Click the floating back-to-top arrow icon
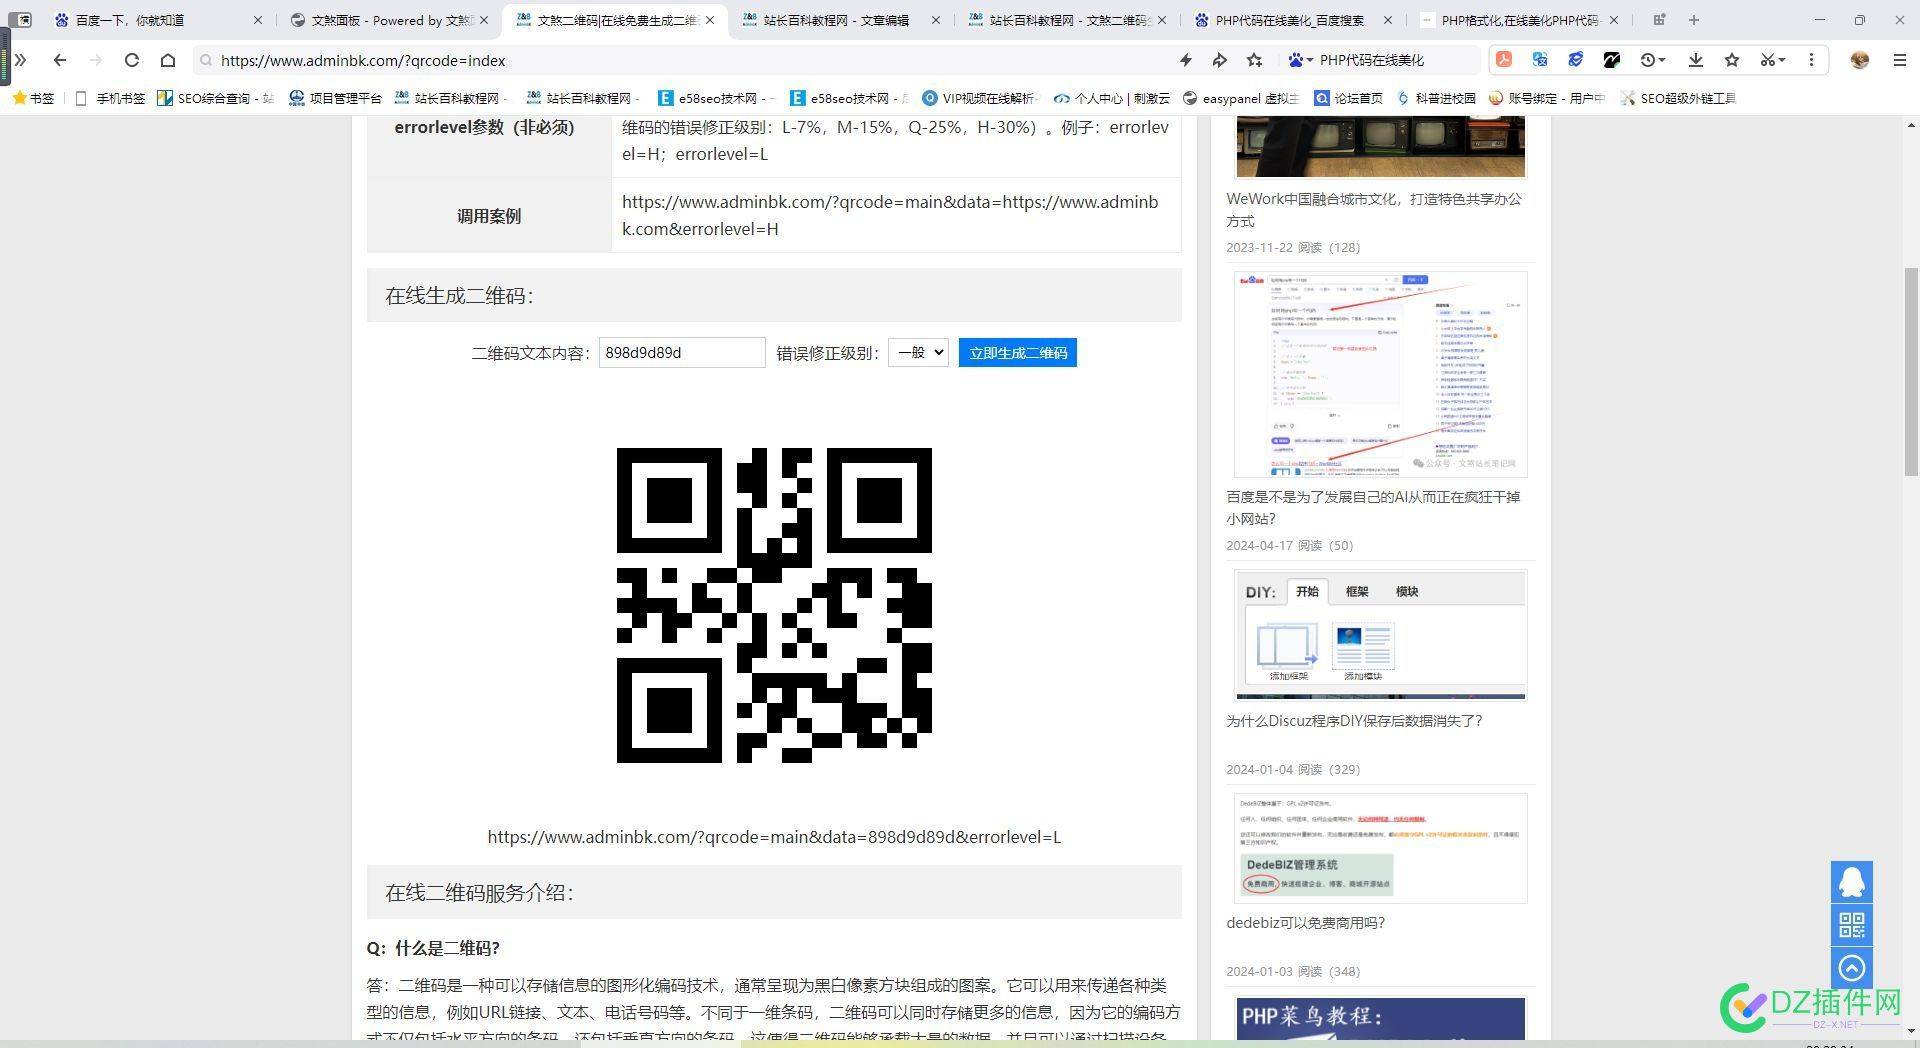This screenshot has width=1920, height=1048. click(1852, 968)
